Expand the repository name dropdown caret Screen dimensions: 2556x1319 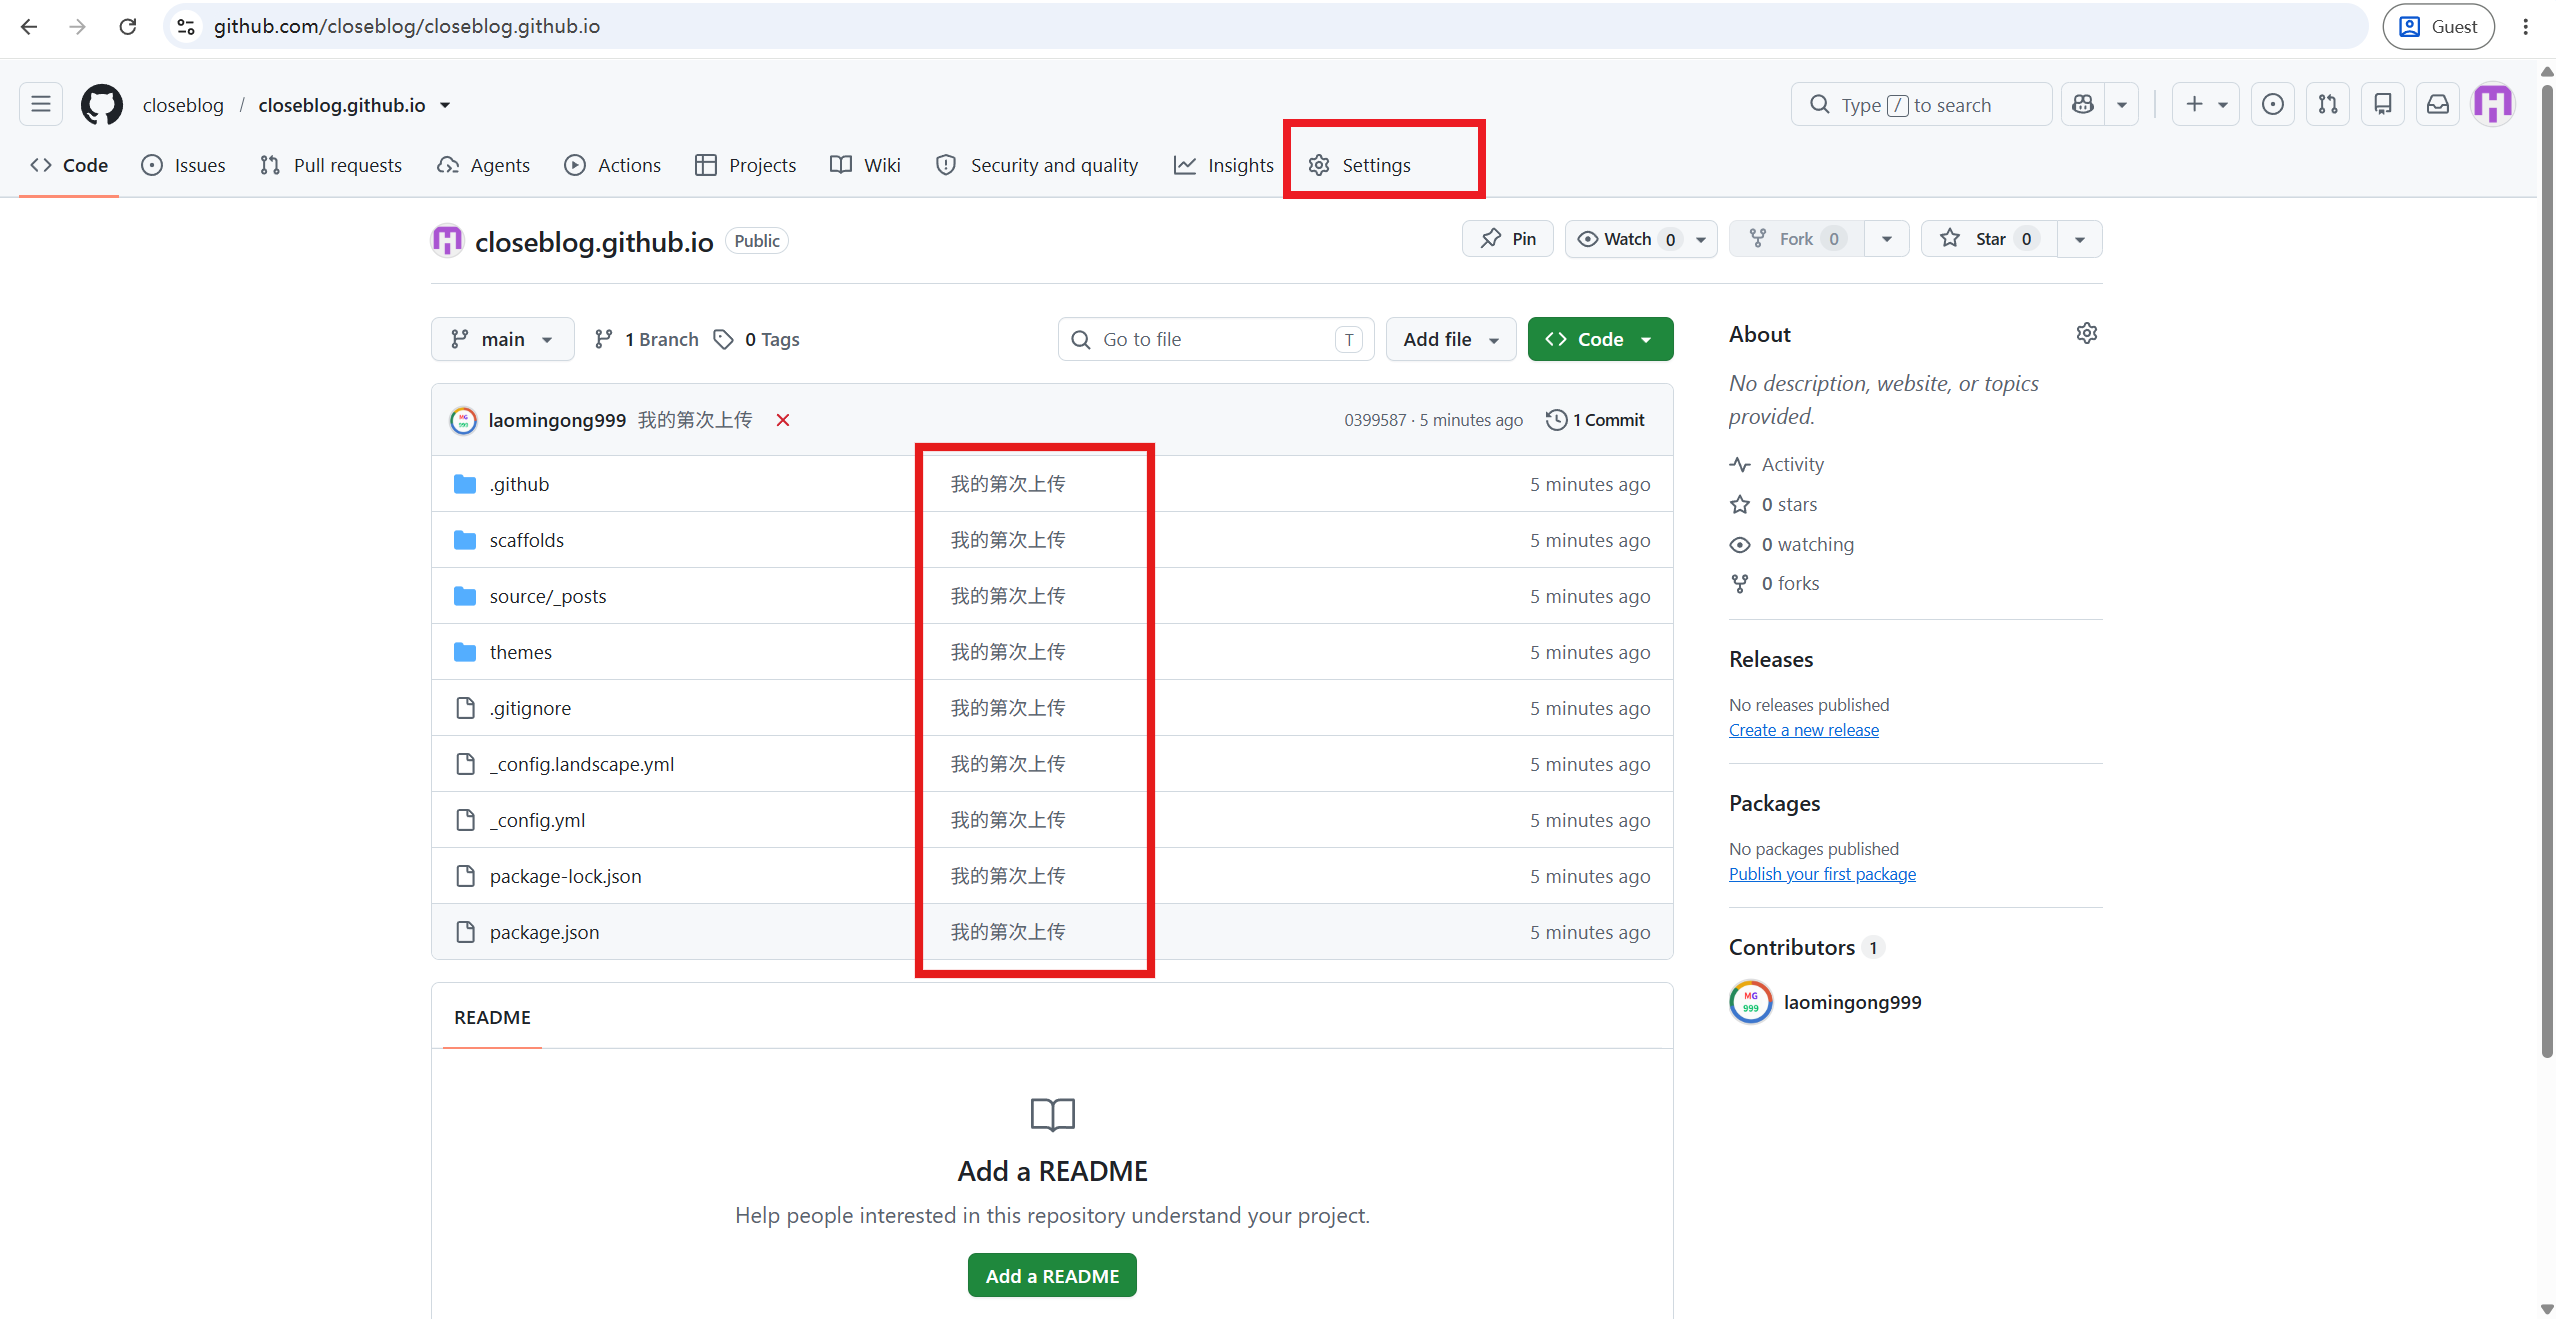pos(445,105)
